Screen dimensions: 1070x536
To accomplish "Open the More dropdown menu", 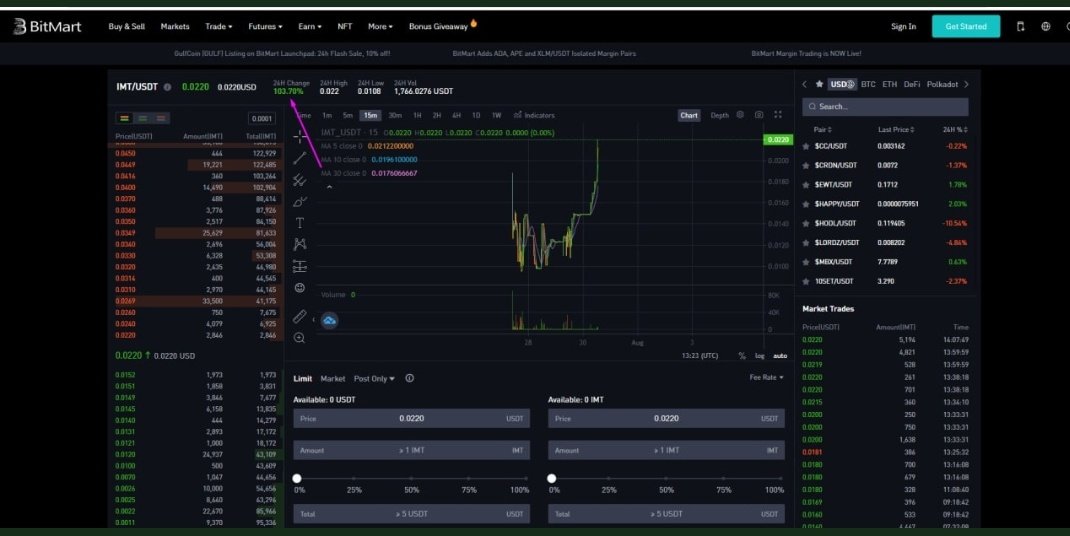I will click(x=380, y=27).
